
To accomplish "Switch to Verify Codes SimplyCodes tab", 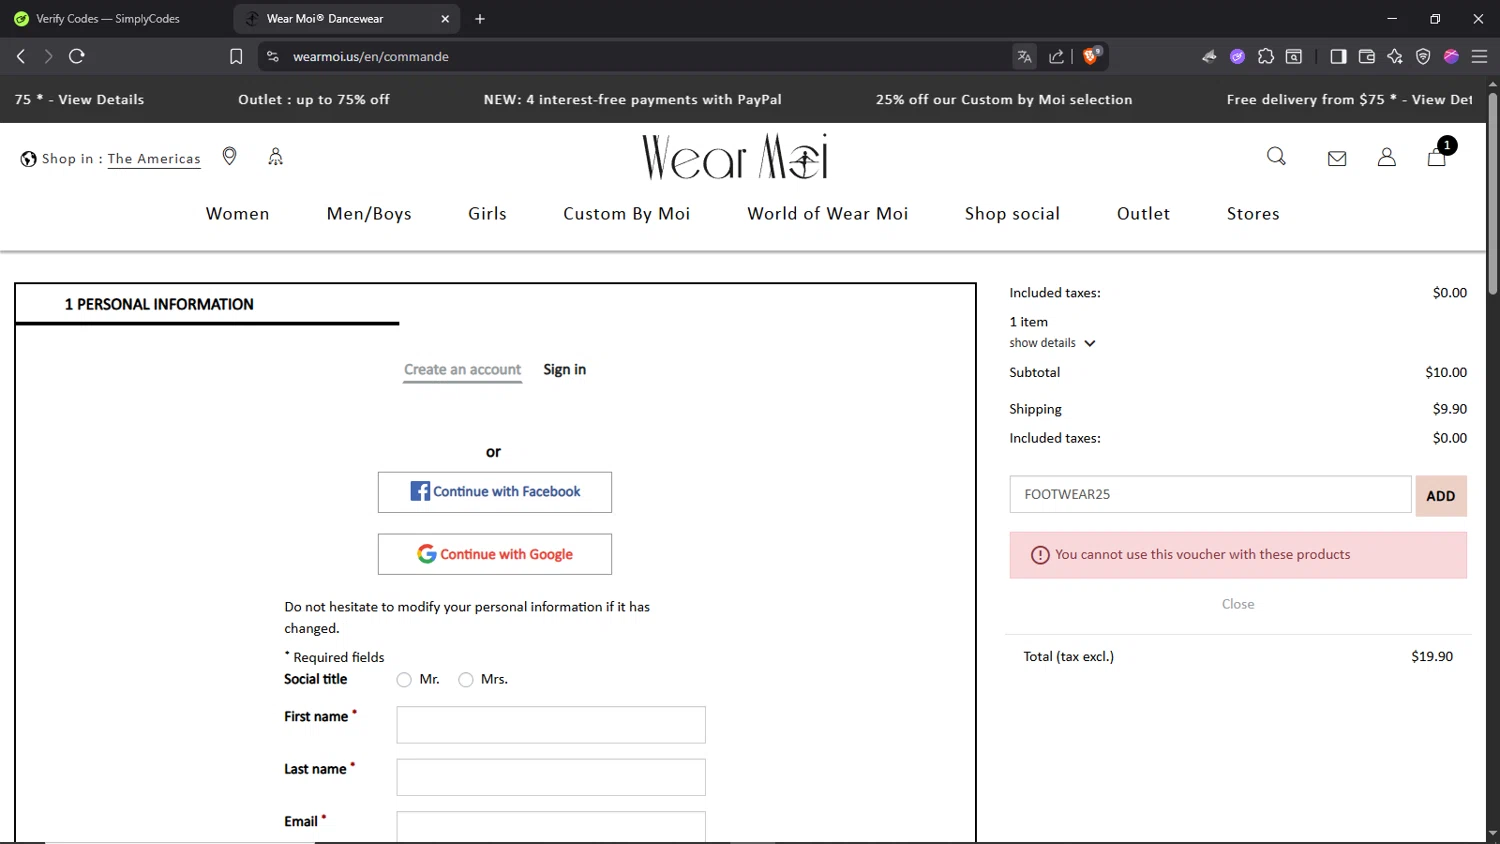I will (x=110, y=19).
